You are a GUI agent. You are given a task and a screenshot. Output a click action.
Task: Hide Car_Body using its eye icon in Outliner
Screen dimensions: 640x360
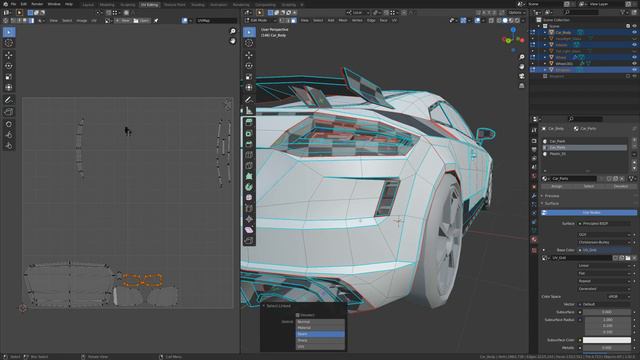(634, 32)
